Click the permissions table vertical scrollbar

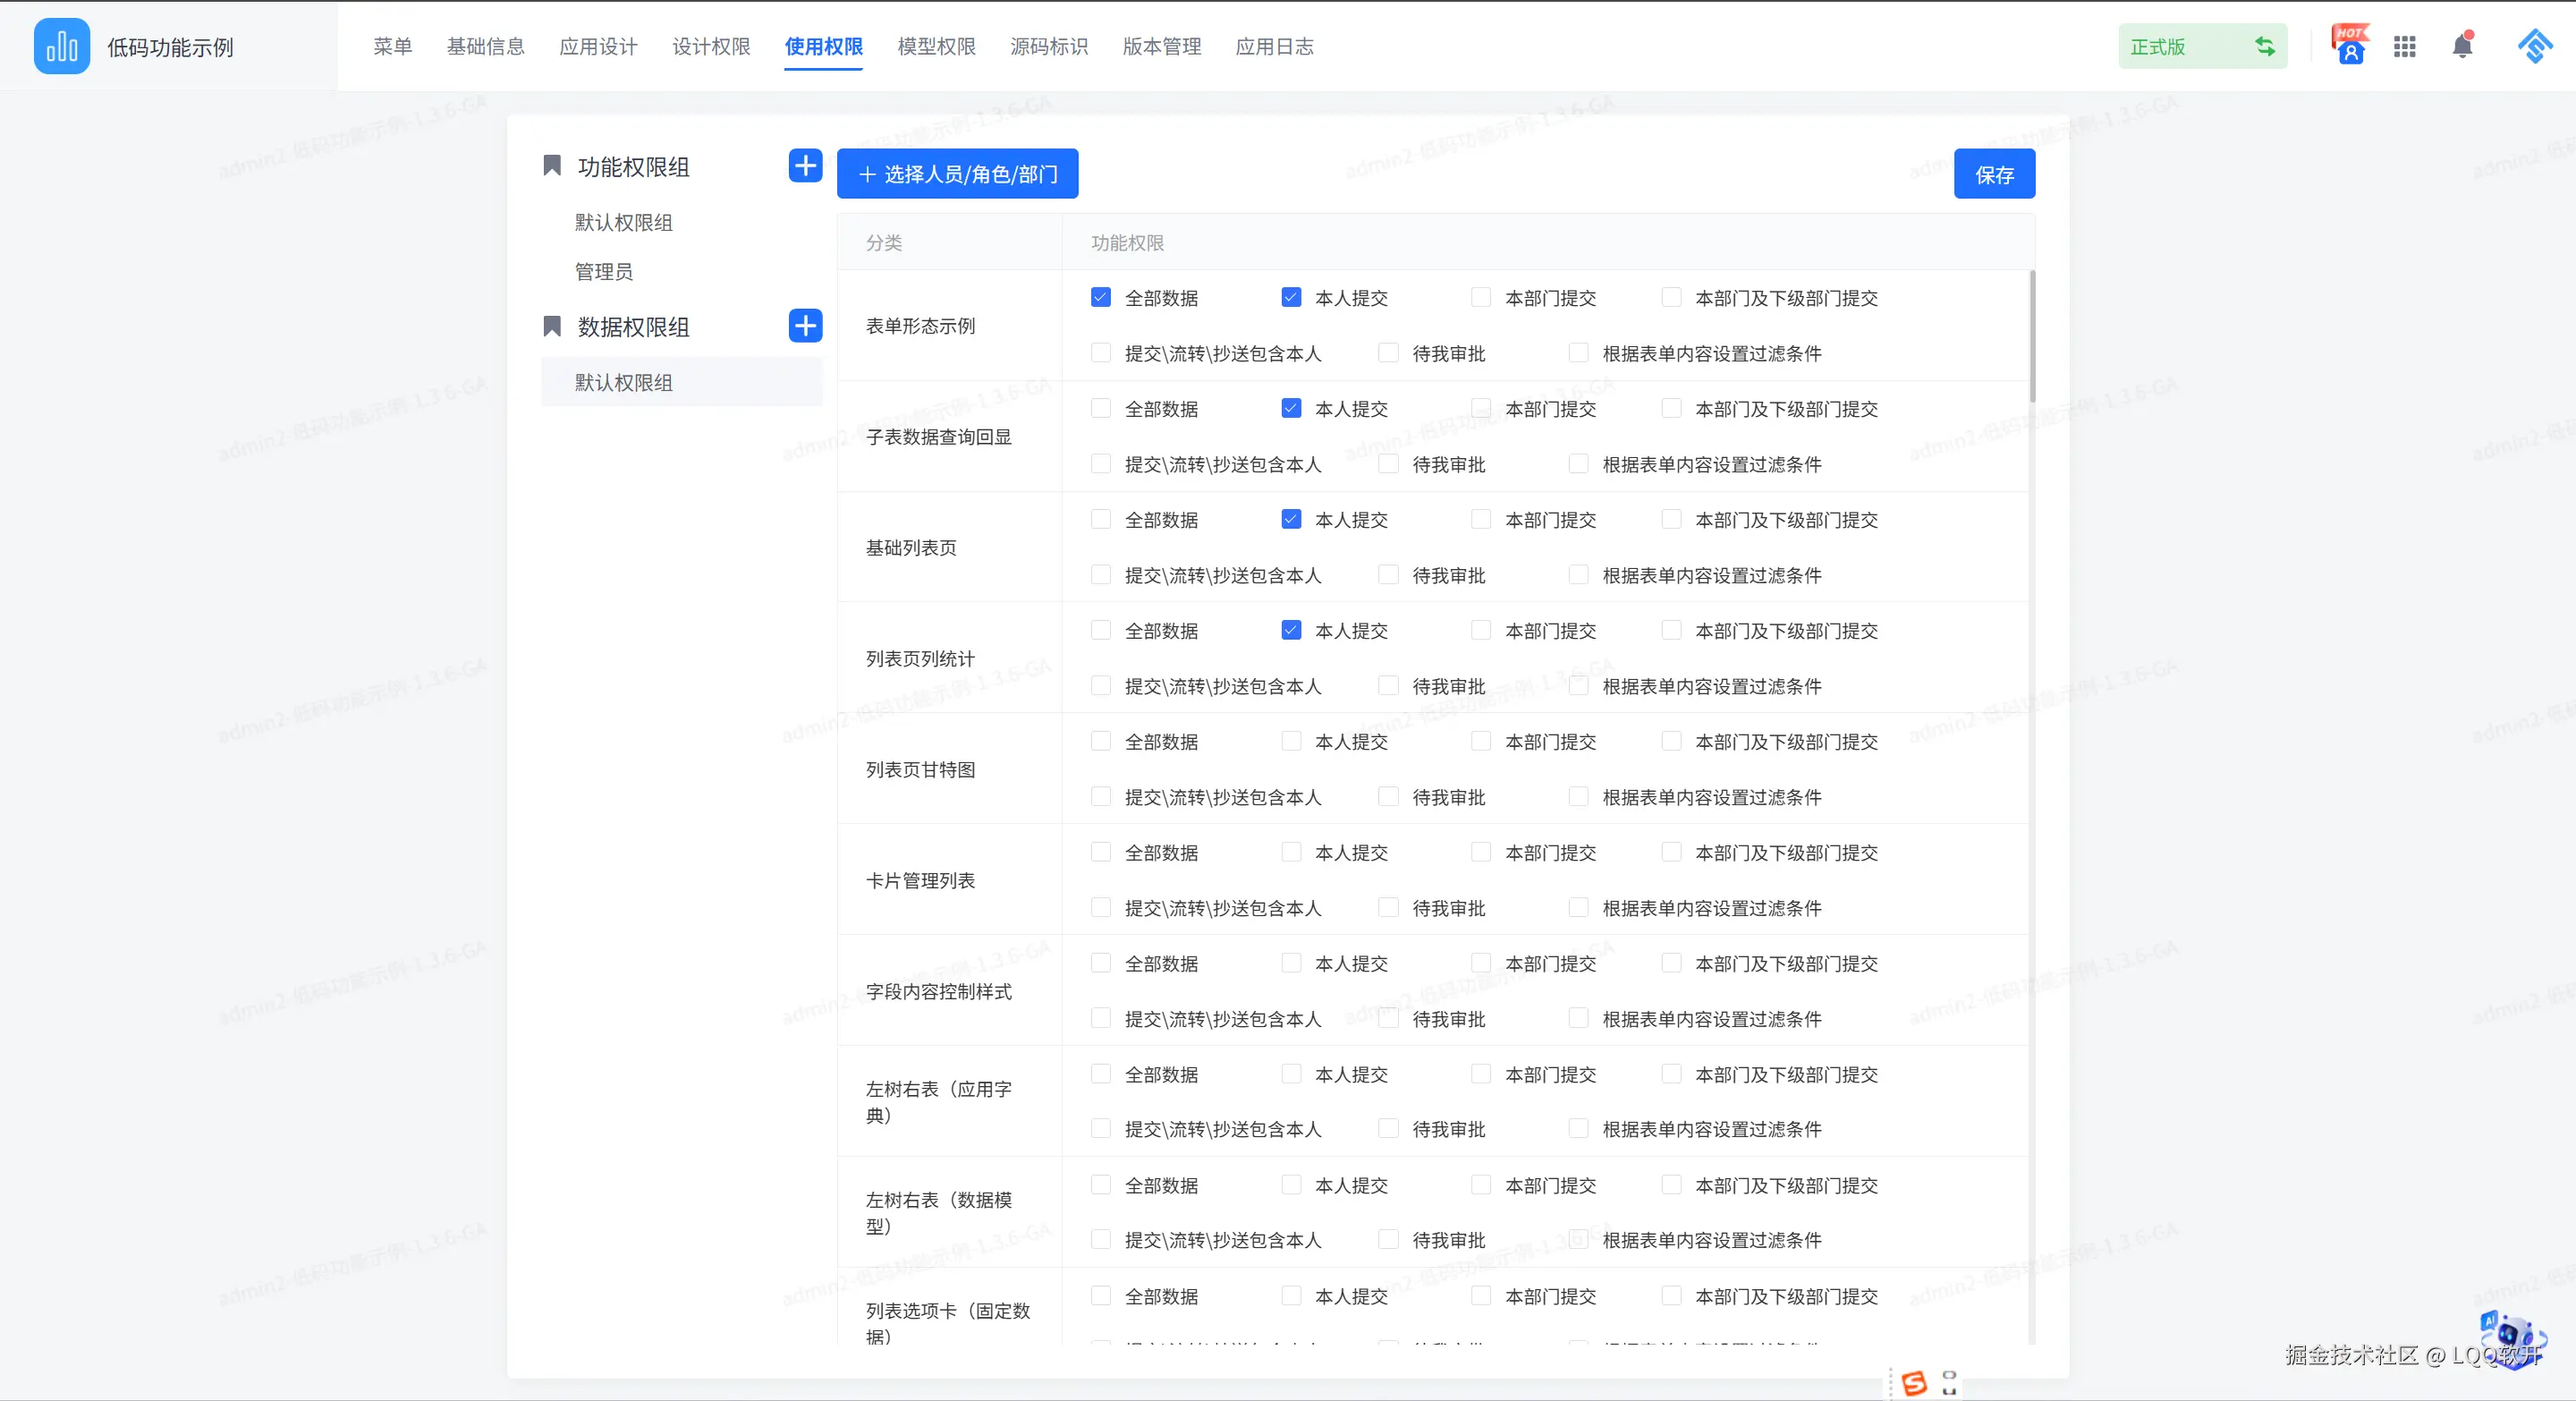[x=2032, y=336]
